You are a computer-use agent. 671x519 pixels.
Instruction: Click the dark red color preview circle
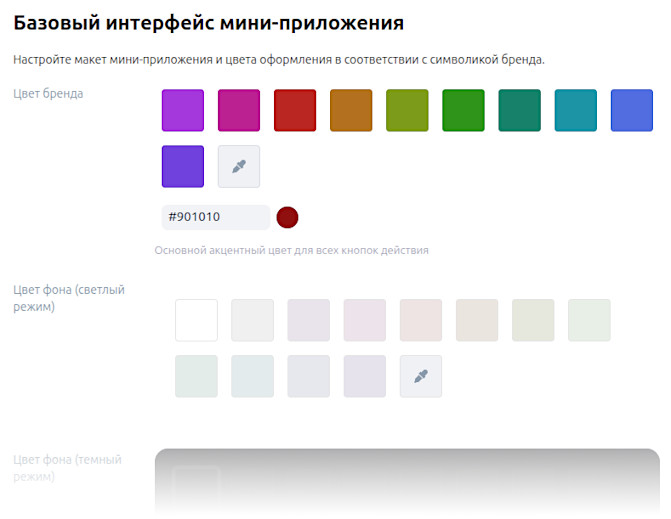click(288, 217)
